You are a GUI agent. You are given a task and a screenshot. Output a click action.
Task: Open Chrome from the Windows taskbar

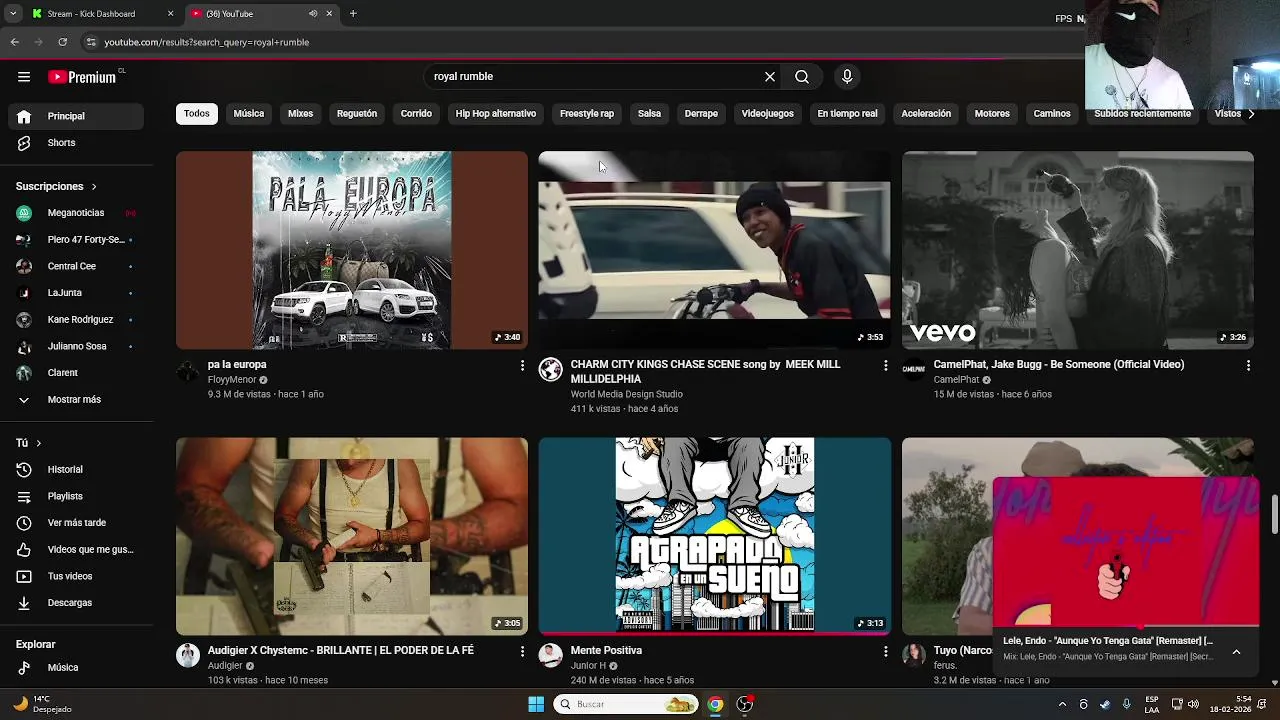pos(715,704)
